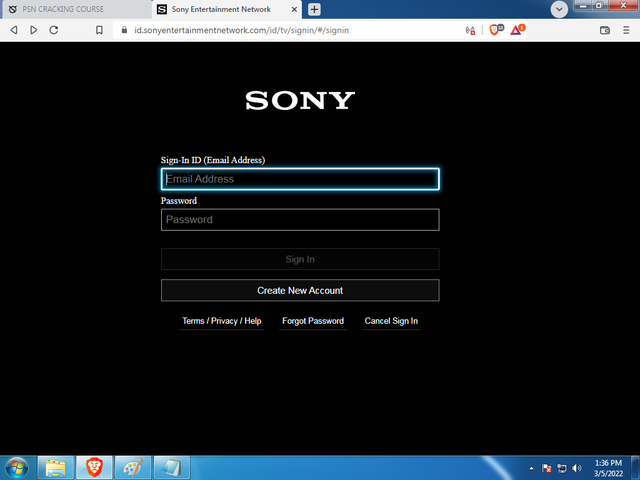Open the browser hamburger menu
The height and width of the screenshot is (480, 640).
tap(626, 30)
